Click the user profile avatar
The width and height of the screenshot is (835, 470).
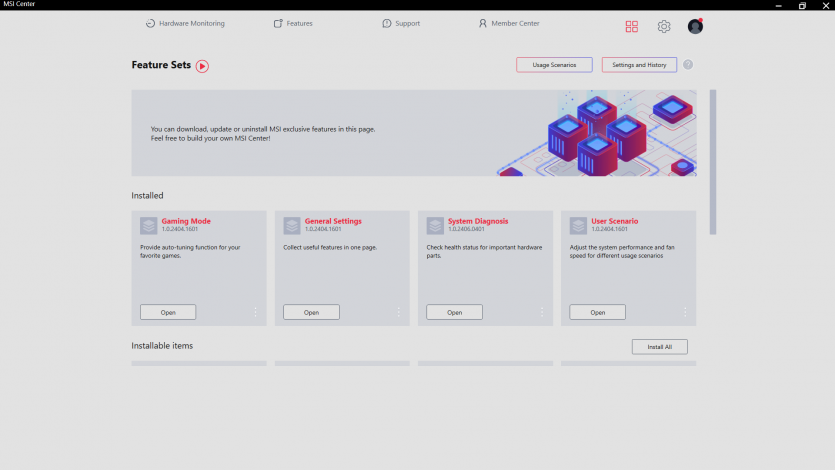695,27
